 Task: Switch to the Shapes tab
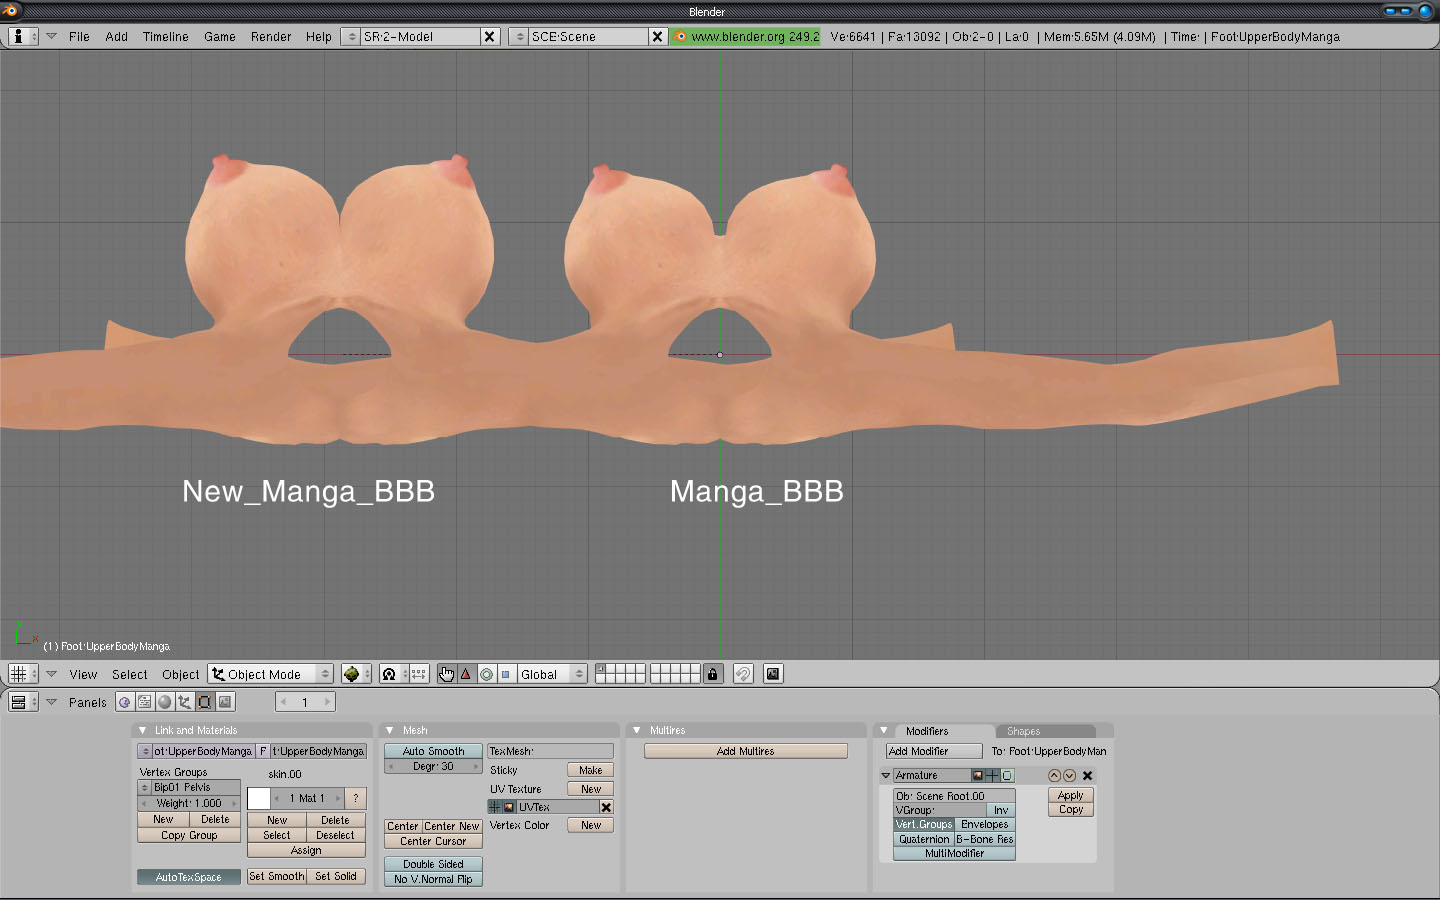pos(1023,731)
